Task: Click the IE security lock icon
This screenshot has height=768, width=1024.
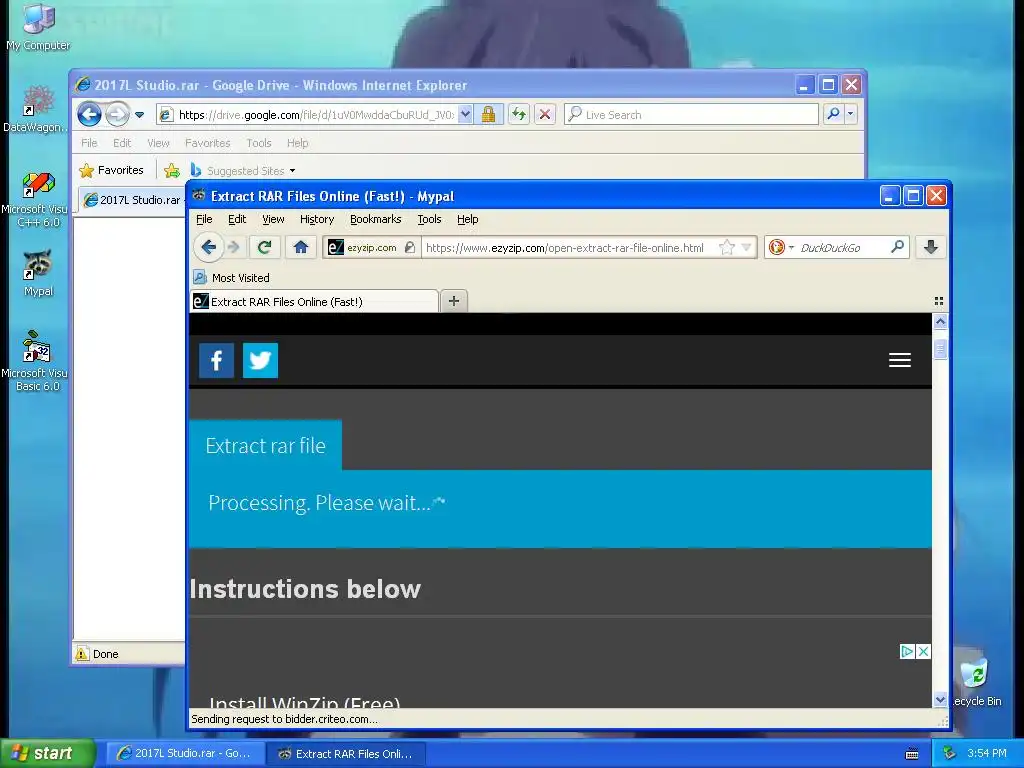Action: (488, 115)
